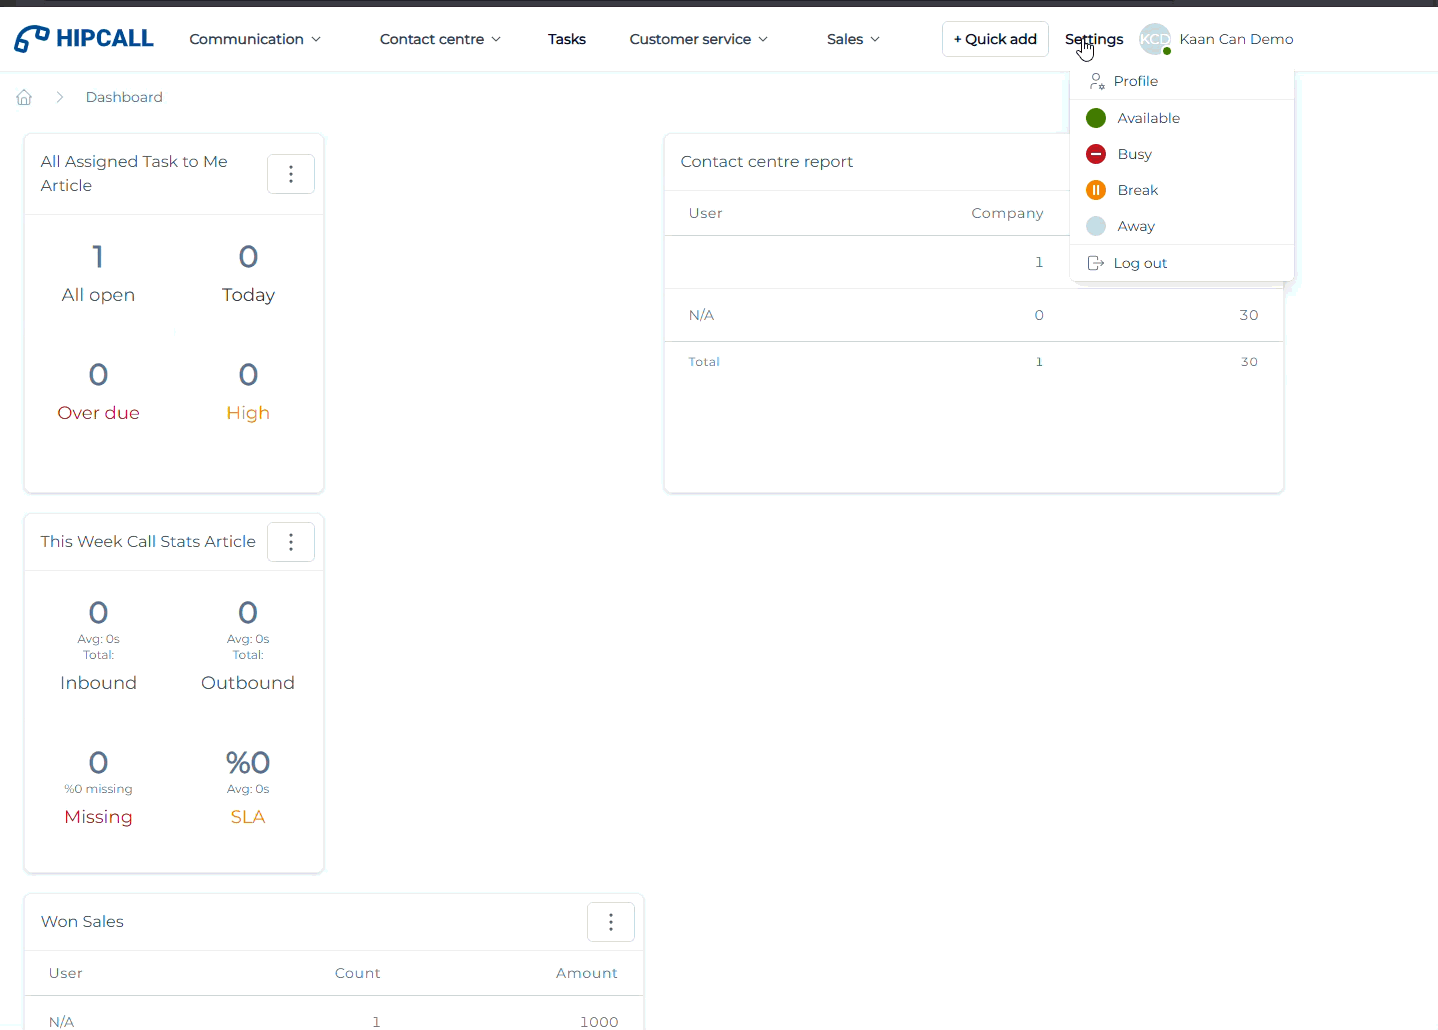Click the KCD user avatar
The height and width of the screenshot is (1030, 1438).
pyautogui.click(x=1155, y=39)
